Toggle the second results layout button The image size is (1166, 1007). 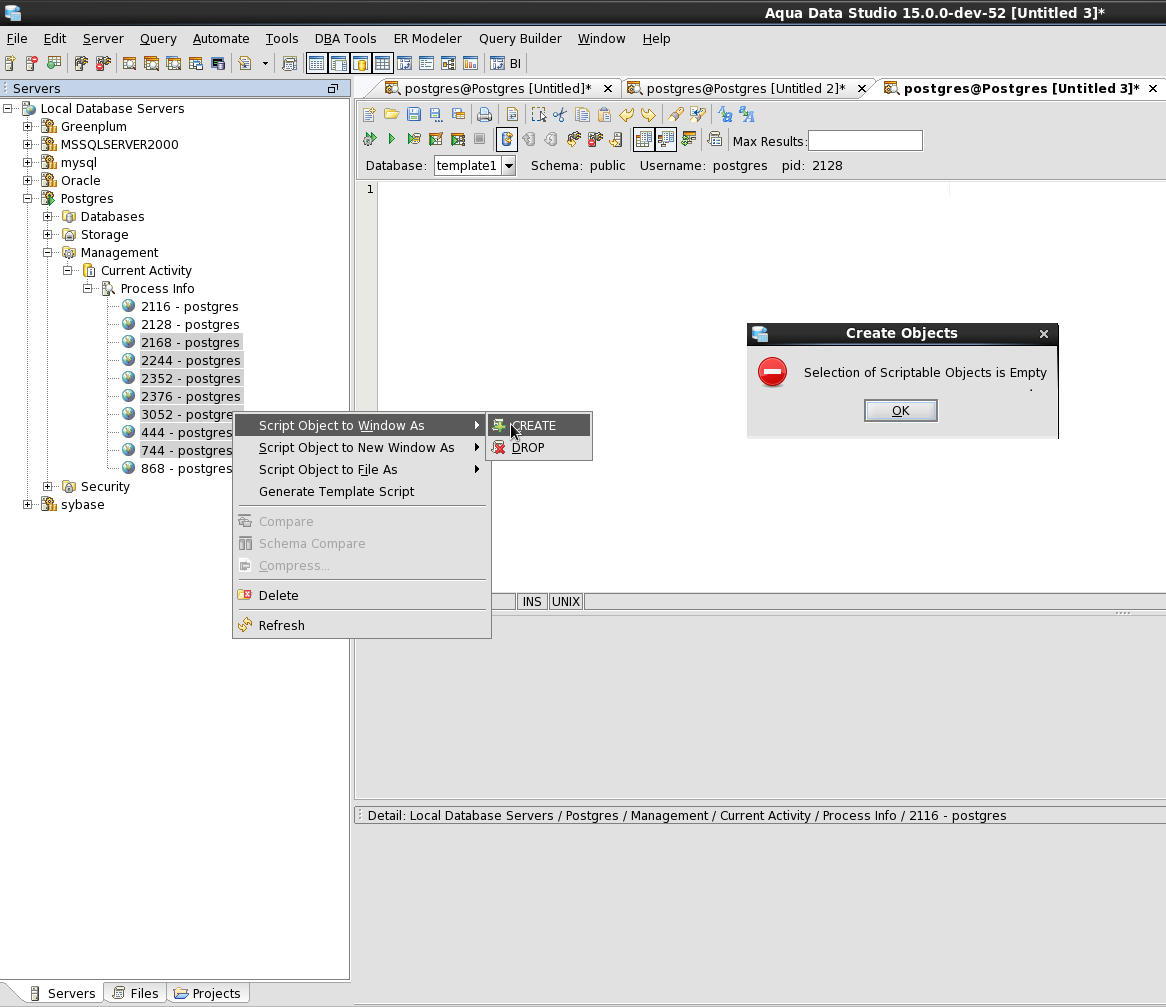[666, 139]
